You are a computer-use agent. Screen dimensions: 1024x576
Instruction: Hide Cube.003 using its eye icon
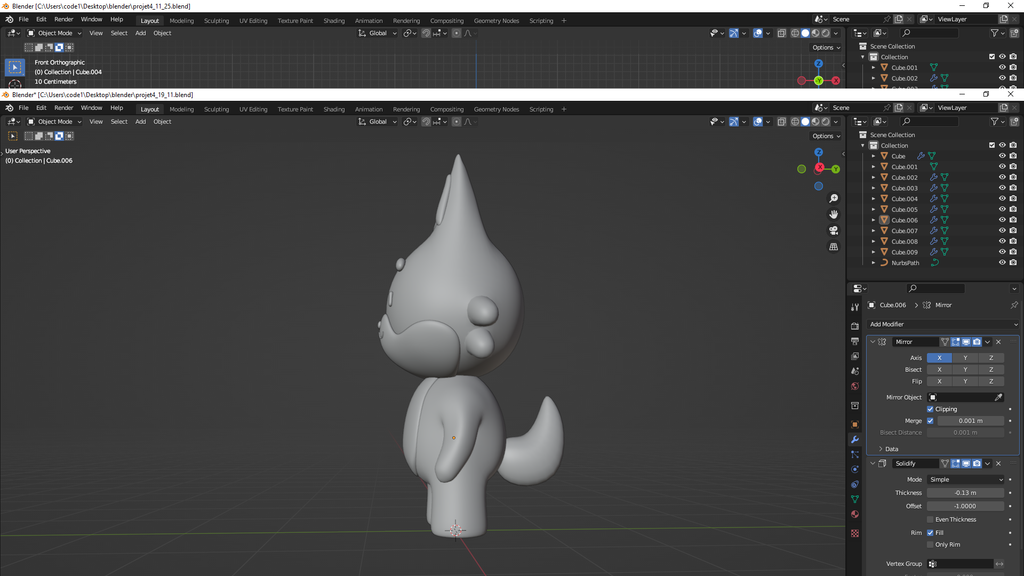point(1002,188)
